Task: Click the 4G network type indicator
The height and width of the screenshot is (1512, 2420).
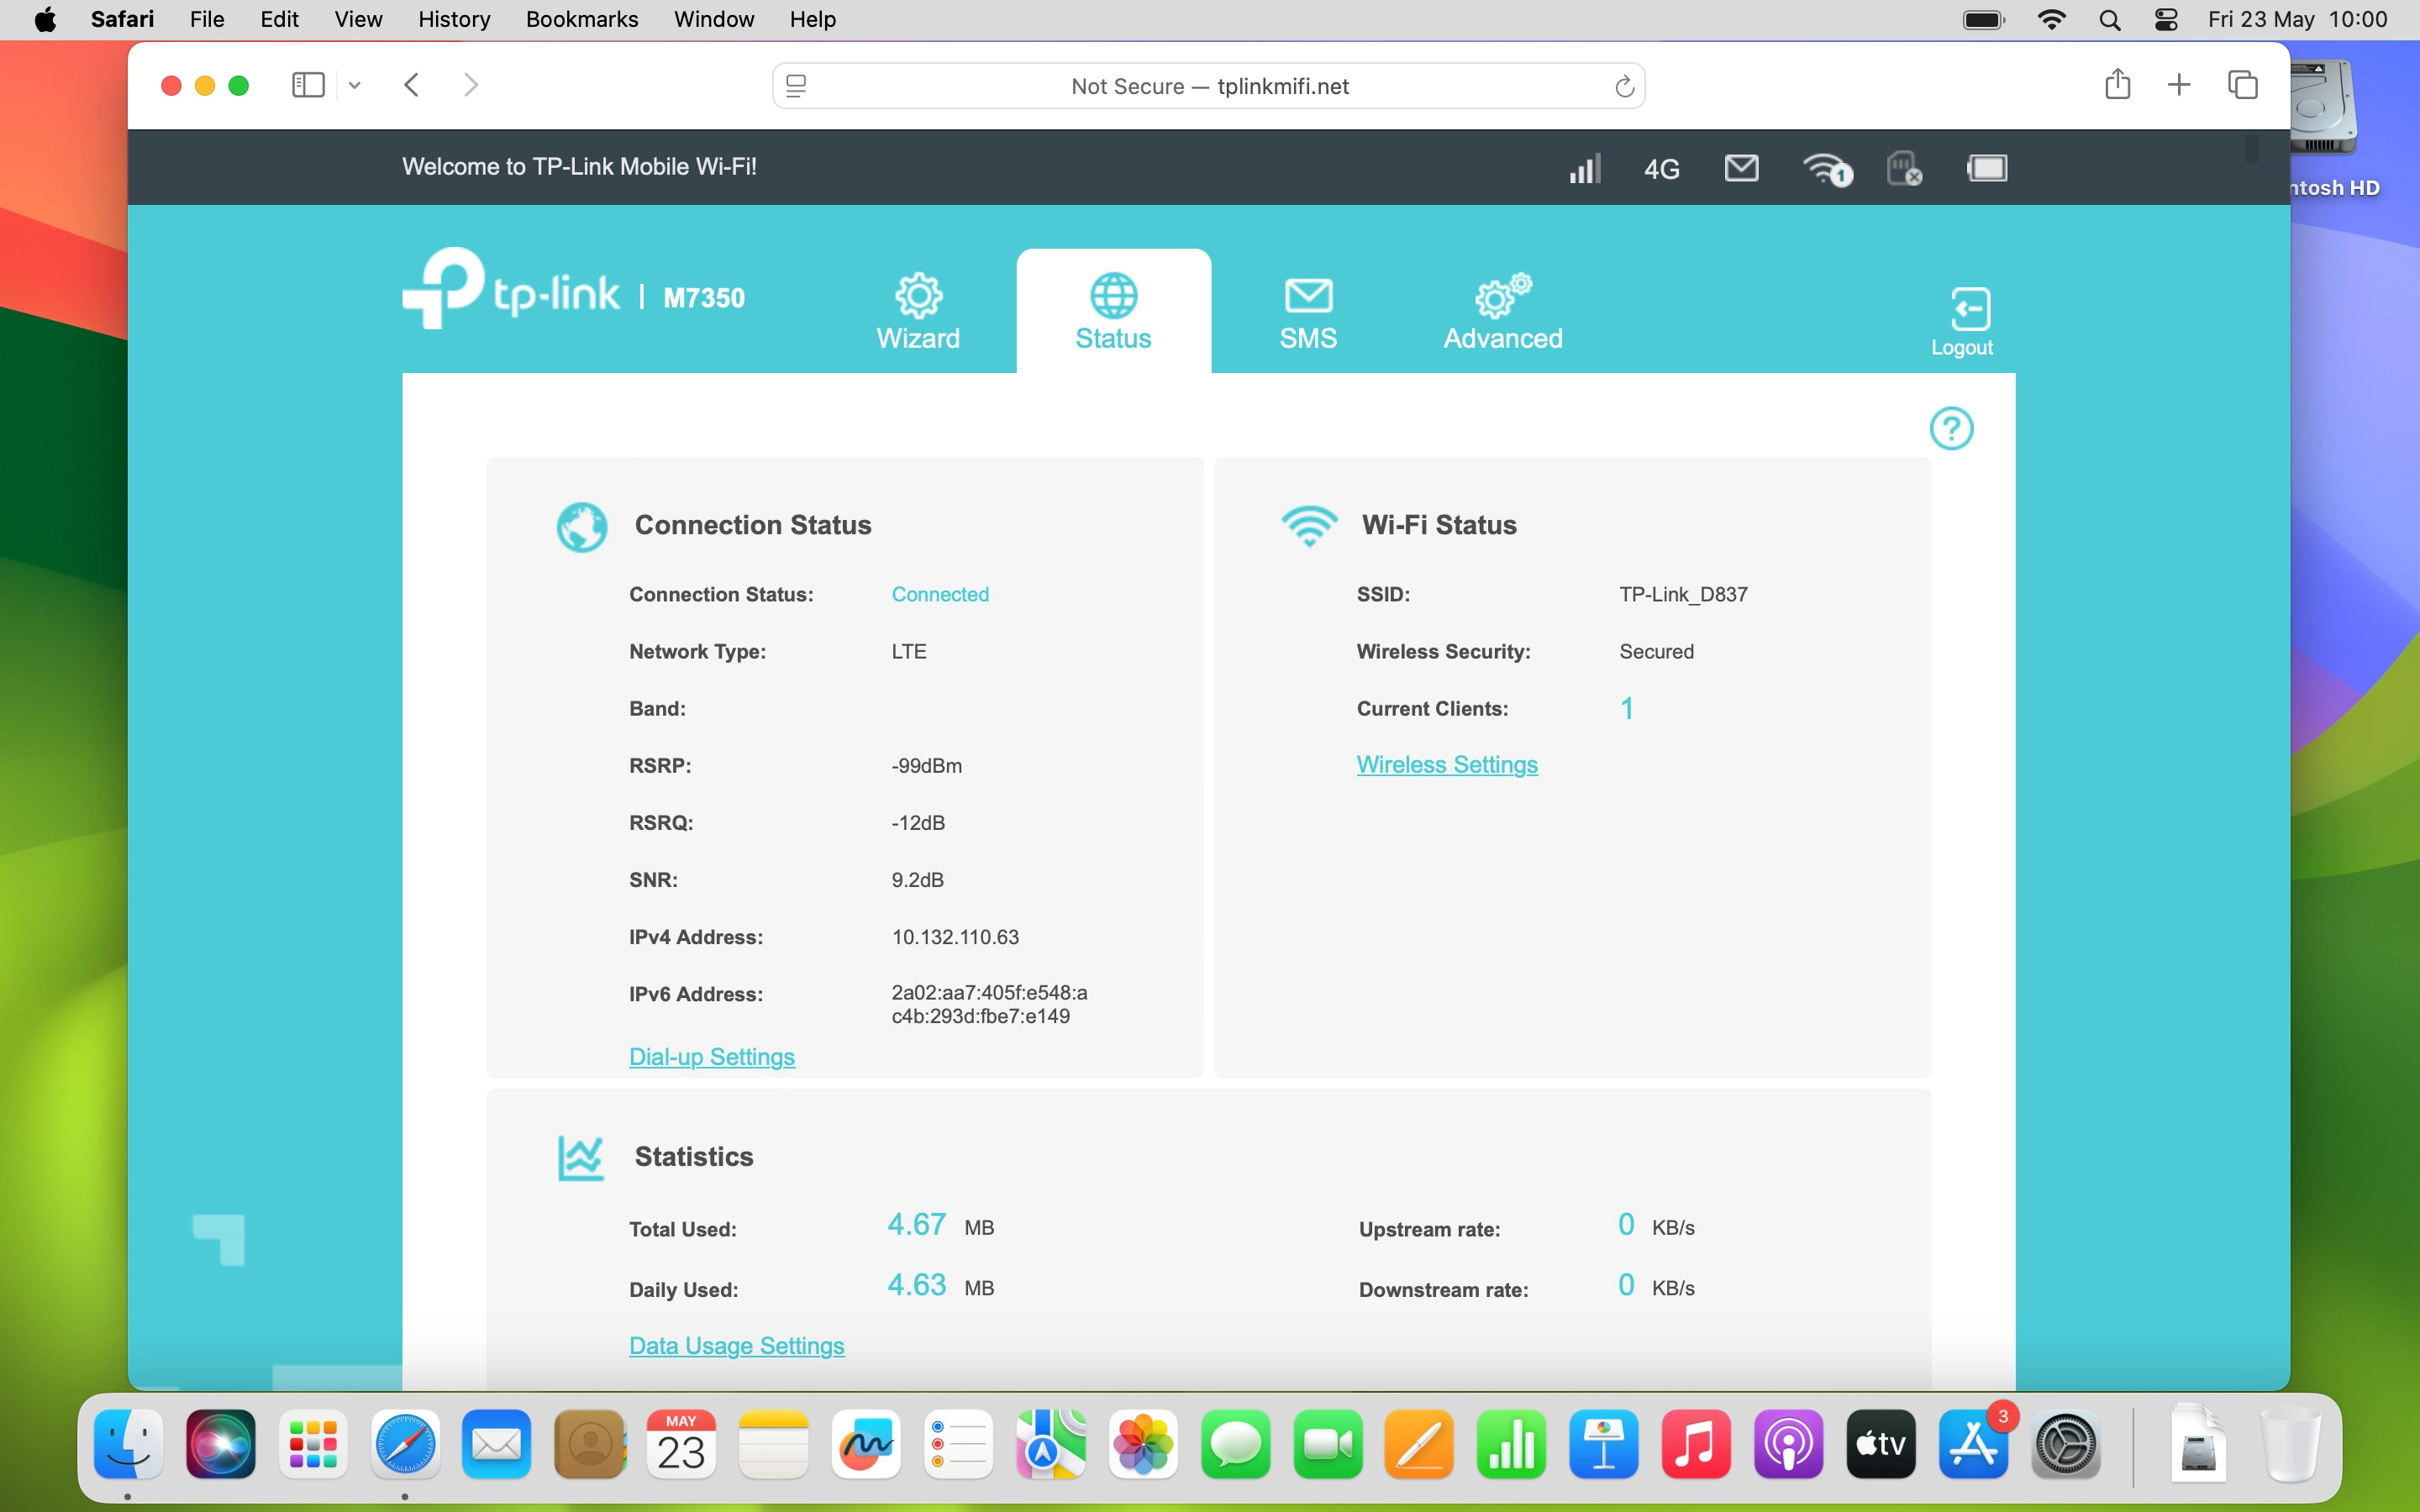Action: click(x=1662, y=169)
